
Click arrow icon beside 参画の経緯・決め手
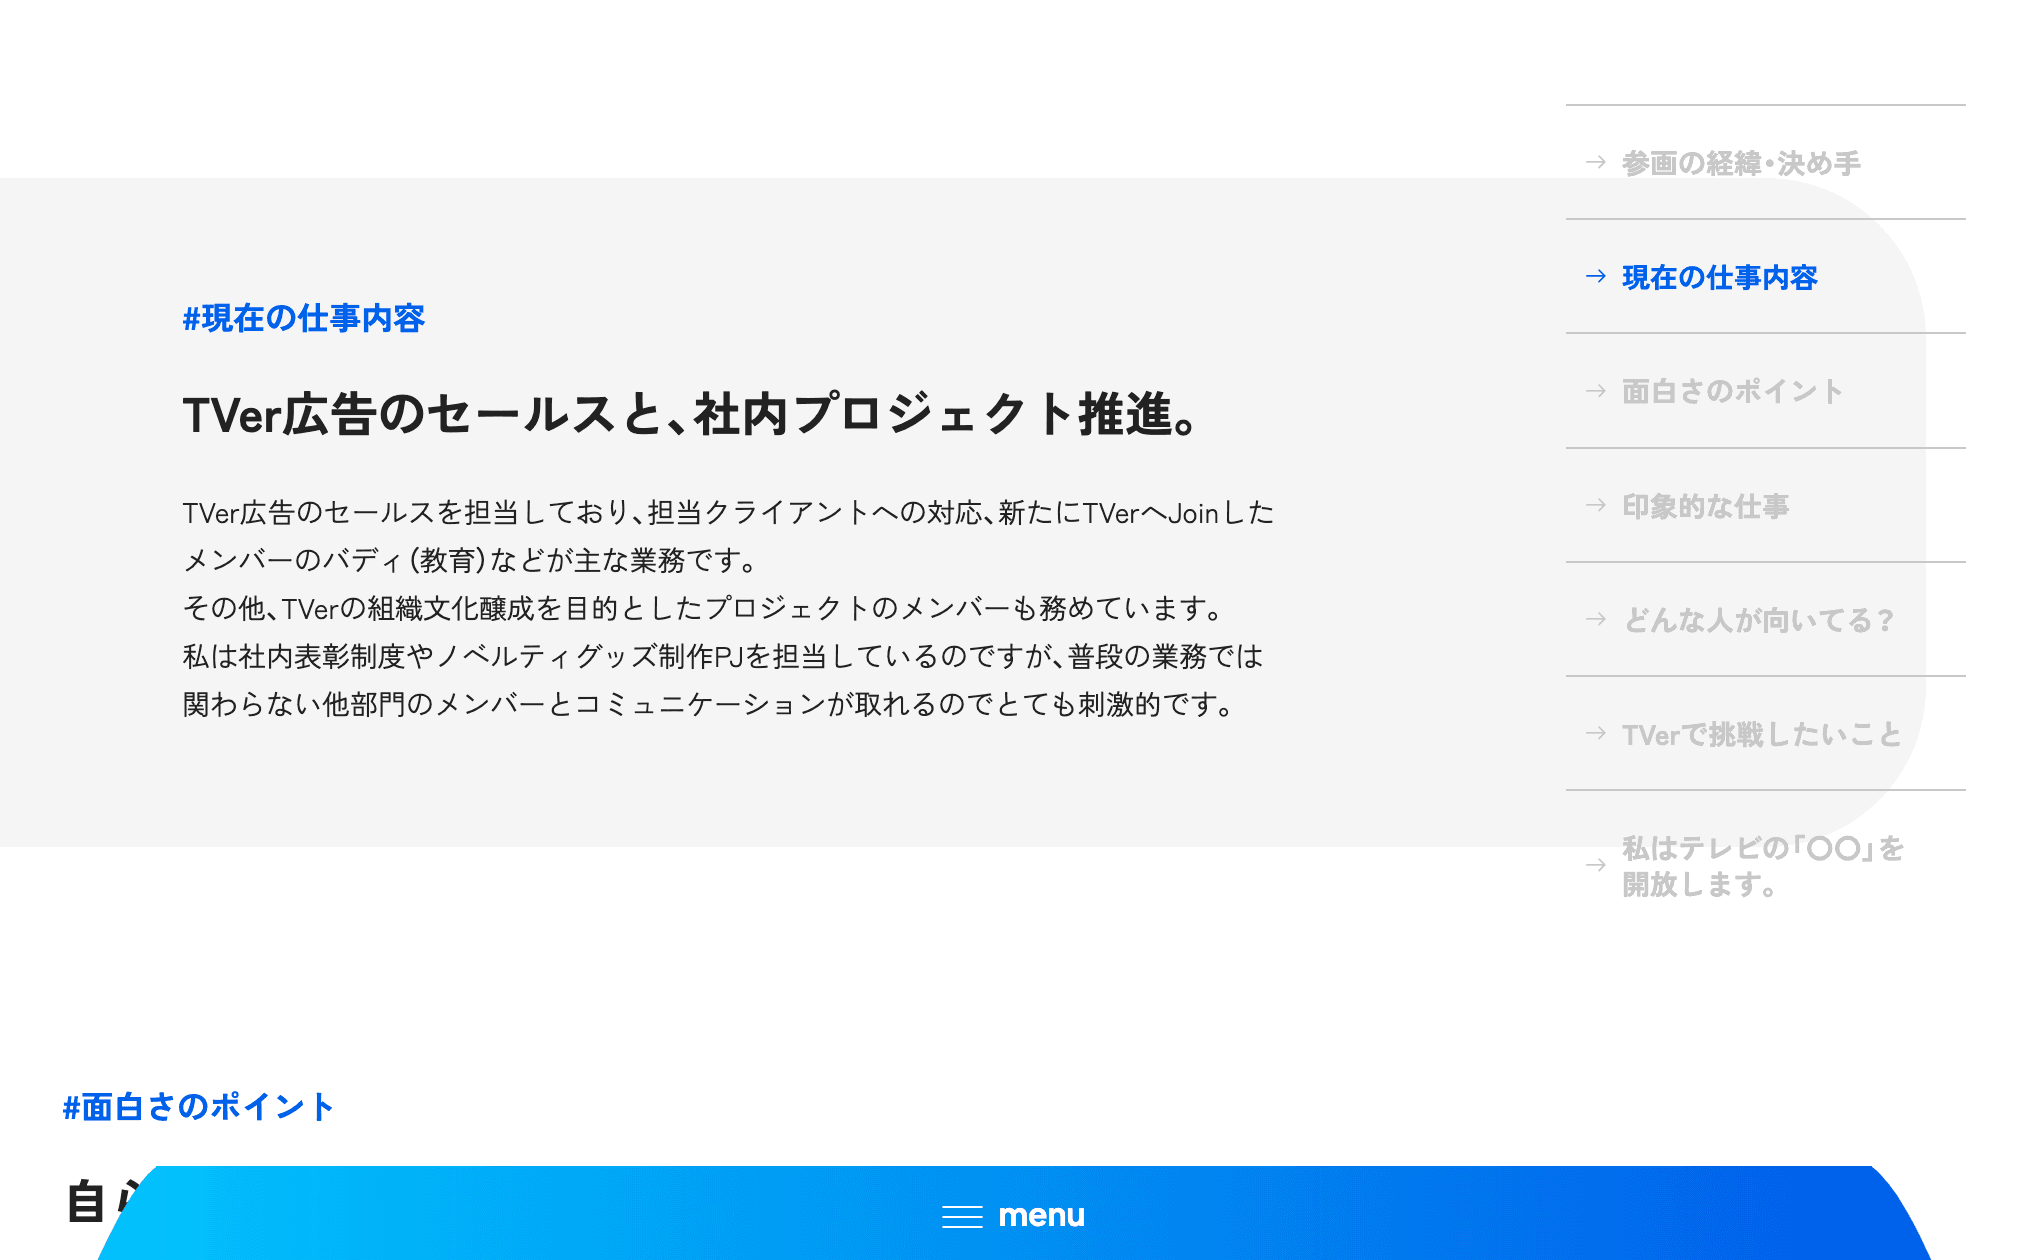(1596, 162)
